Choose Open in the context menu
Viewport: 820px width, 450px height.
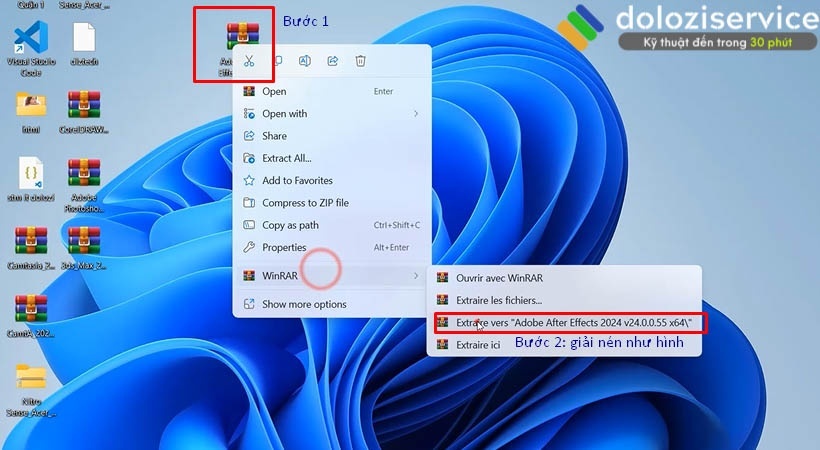tap(332, 91)
